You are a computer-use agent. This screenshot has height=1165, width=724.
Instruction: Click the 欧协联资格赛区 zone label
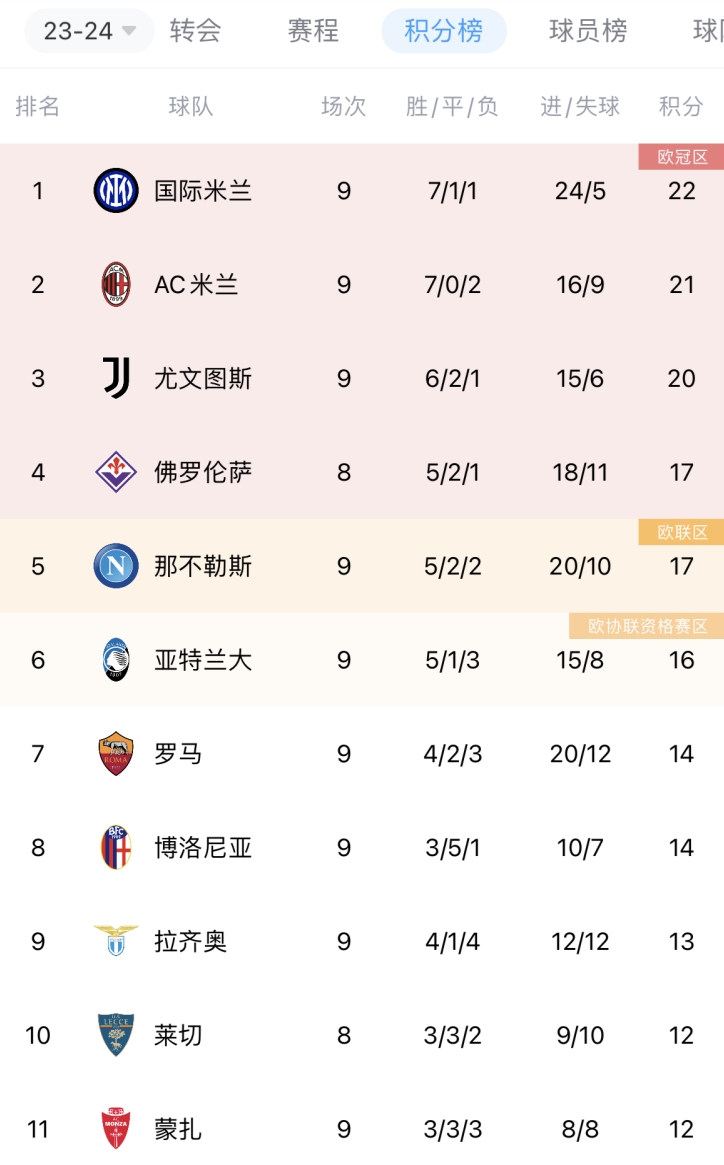click(x=647, y=626)
